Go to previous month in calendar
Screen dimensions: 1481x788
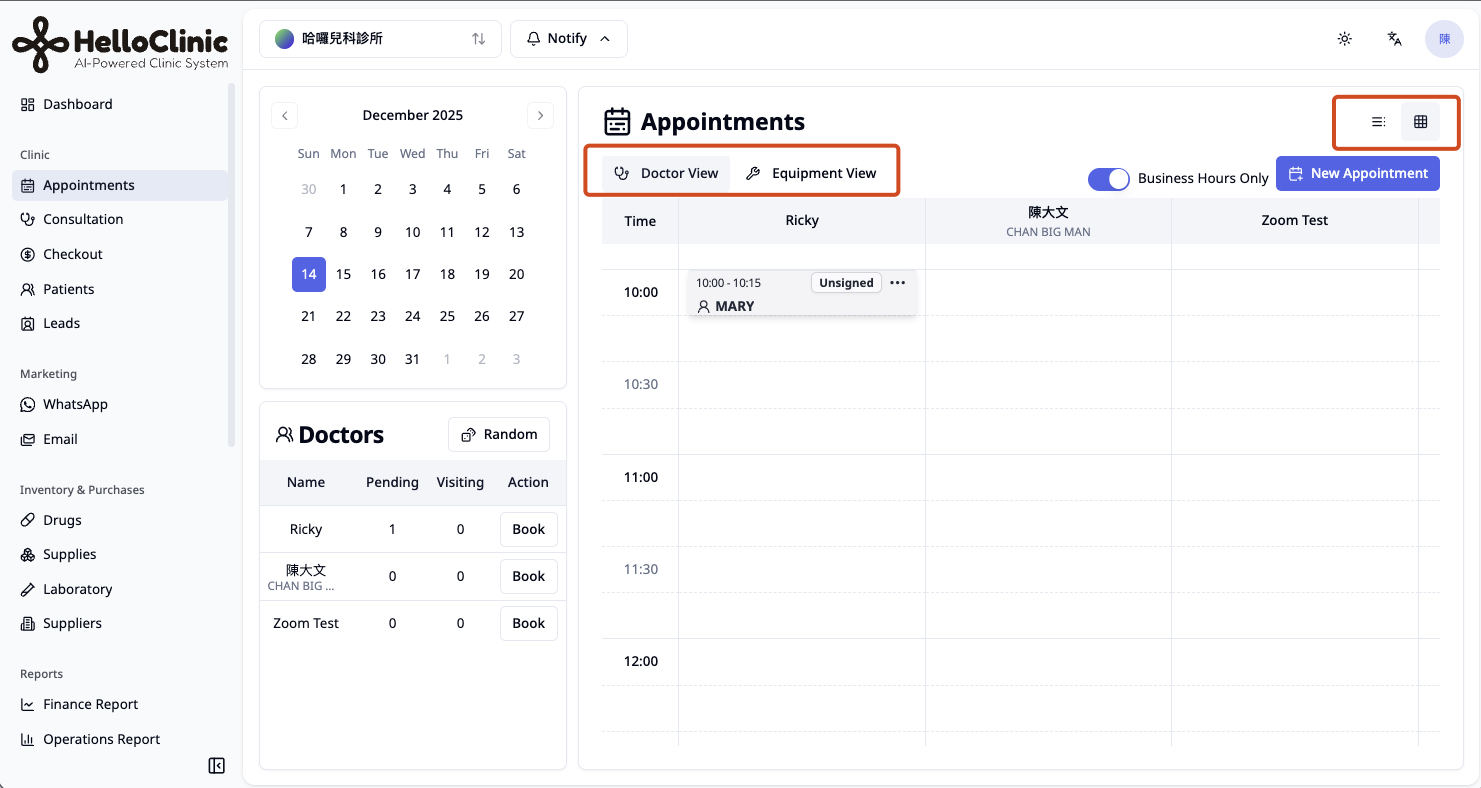click(x=285, y=115)
